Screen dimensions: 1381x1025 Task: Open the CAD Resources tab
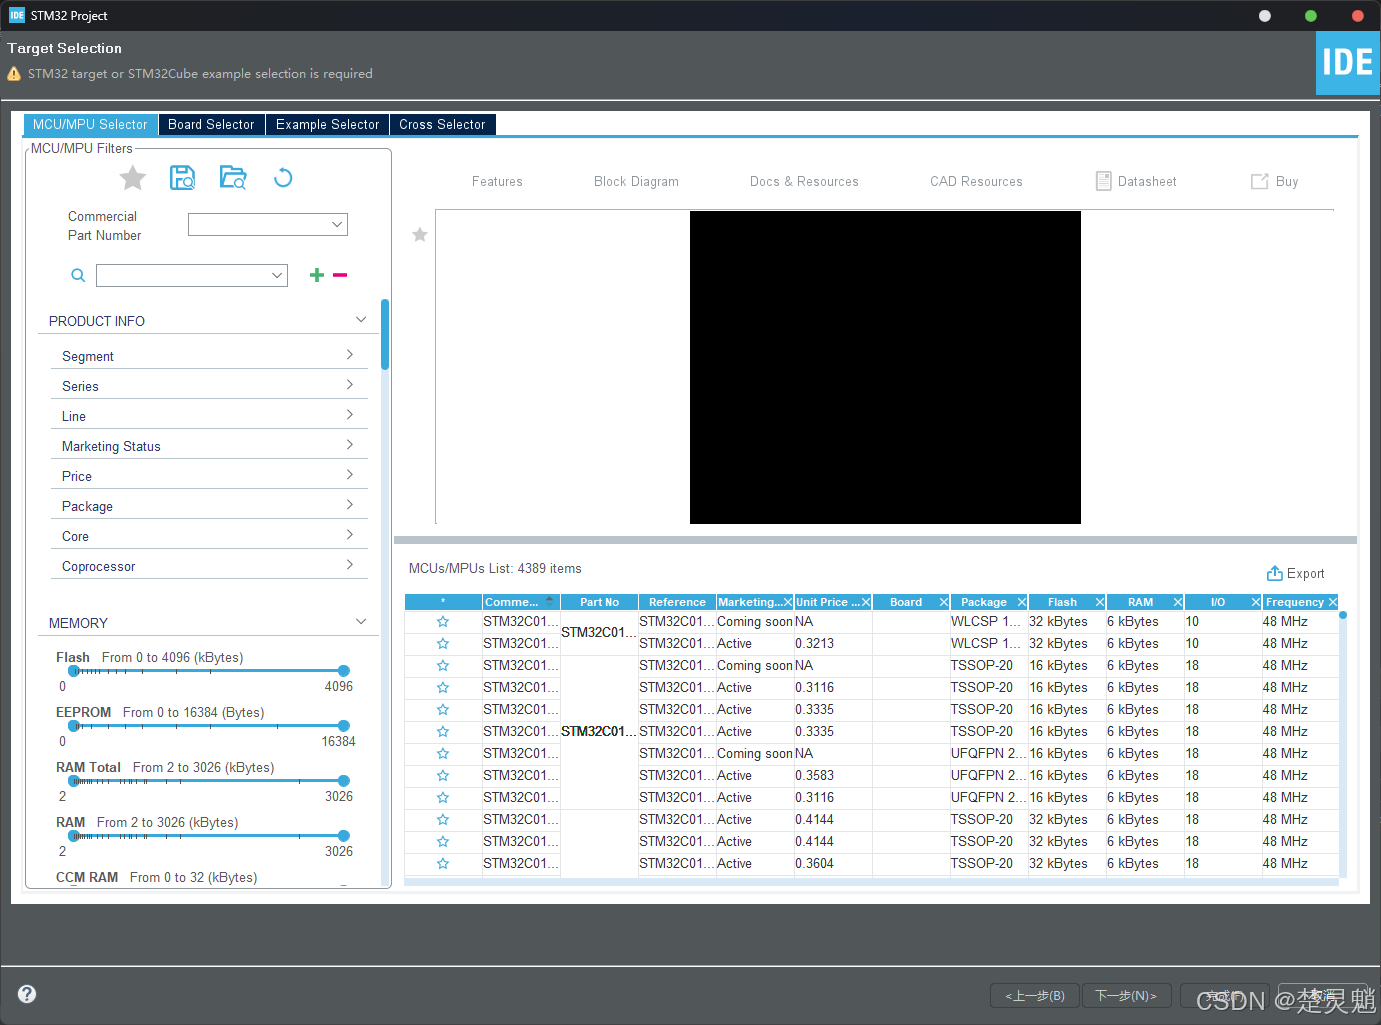pyautogui.click(x=976, y=182)
